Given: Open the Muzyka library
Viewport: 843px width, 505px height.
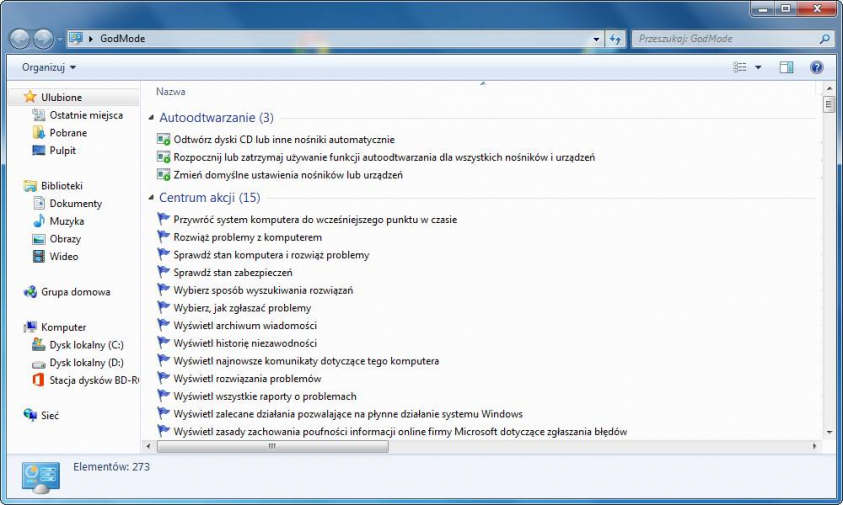Looking at the screenshot, I should 66,221.
